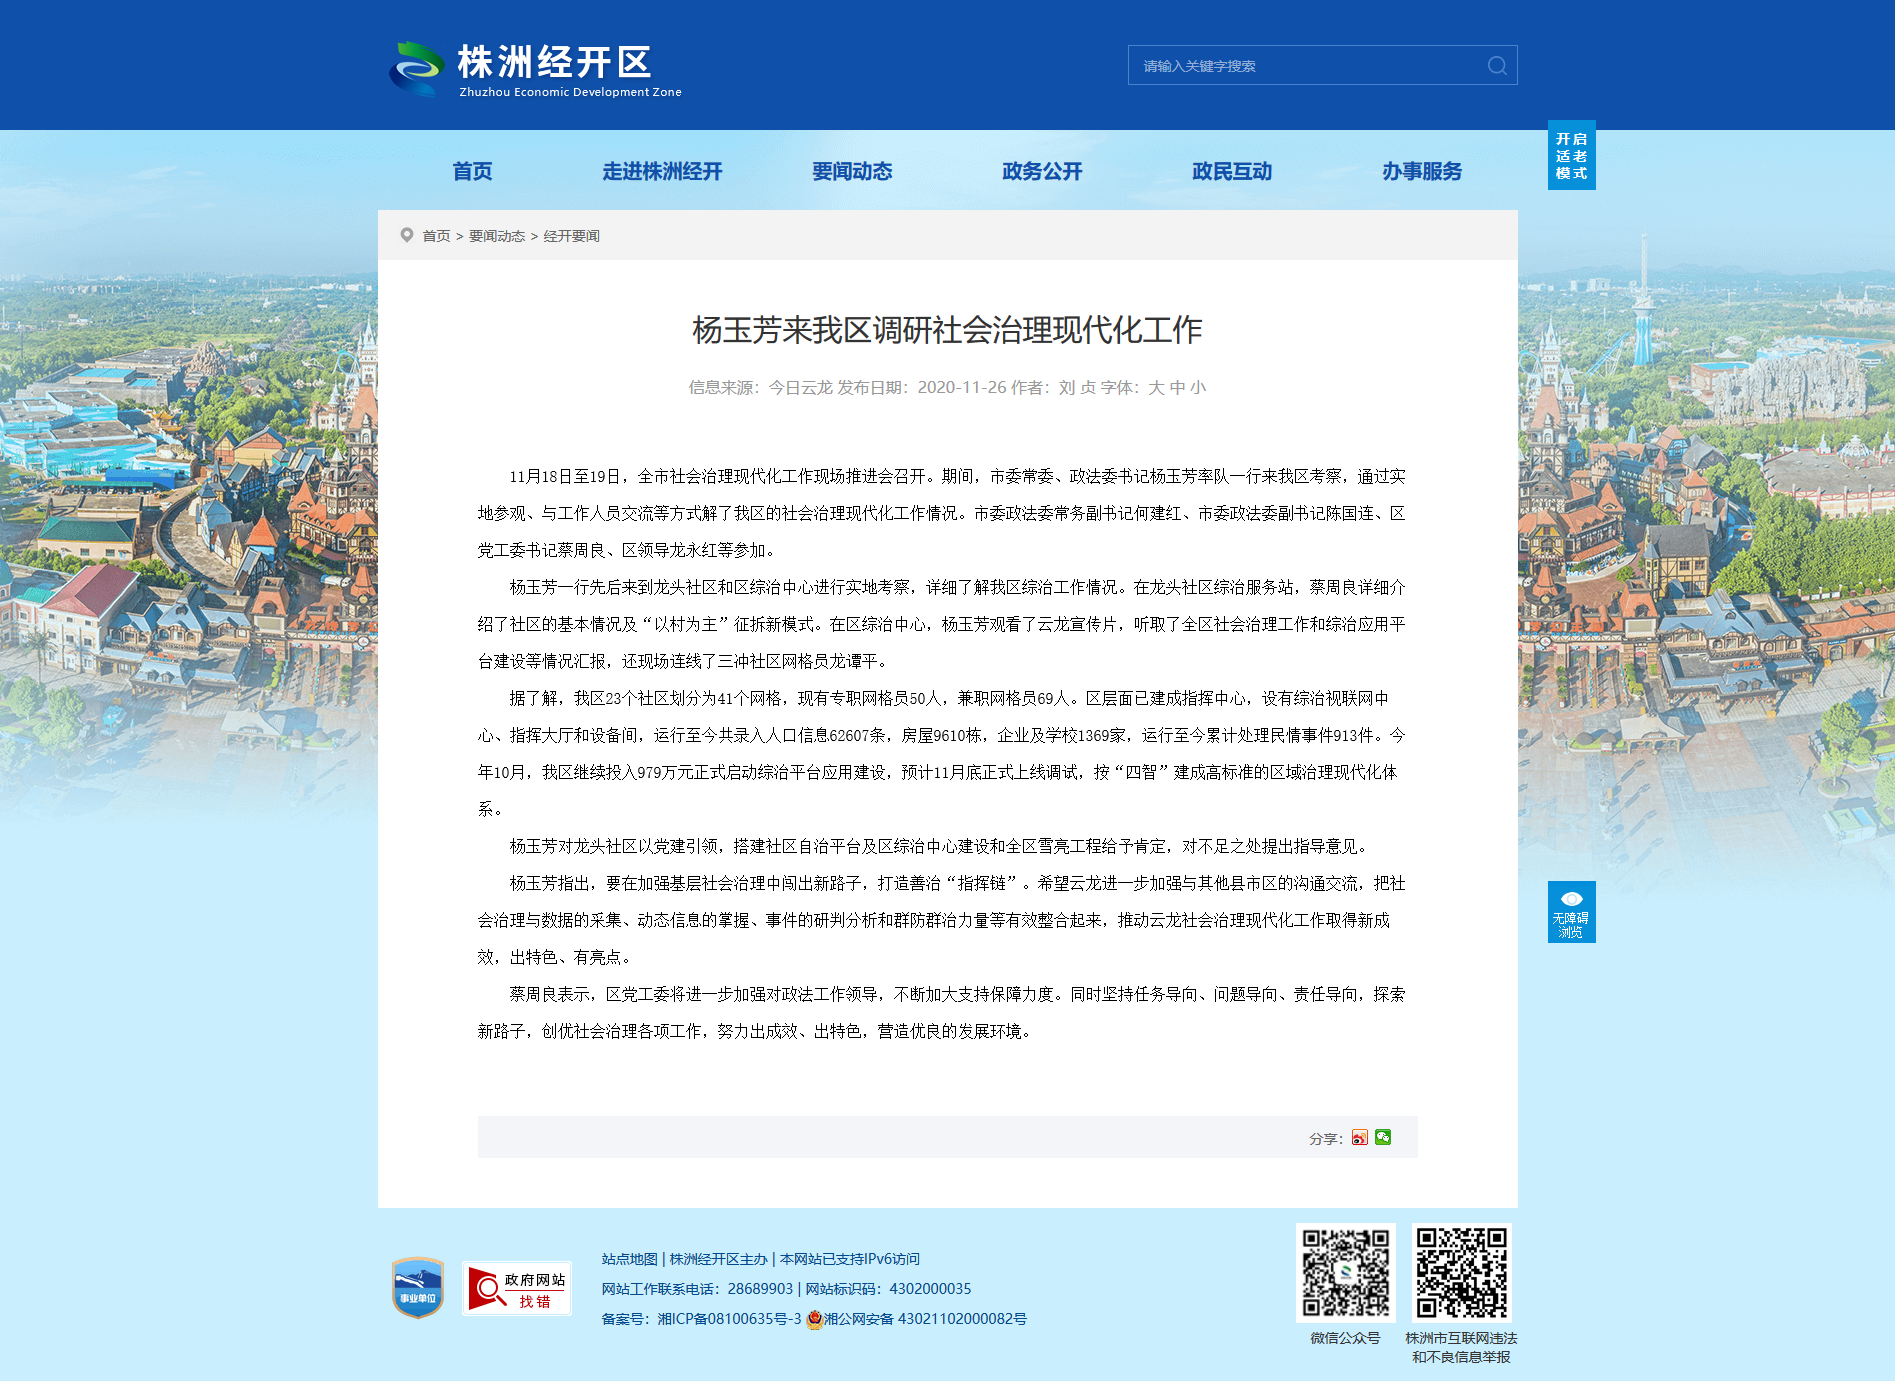Screen dimensions: 1895x1381
Task: Set font size to 小
Action: (1198, 388)
